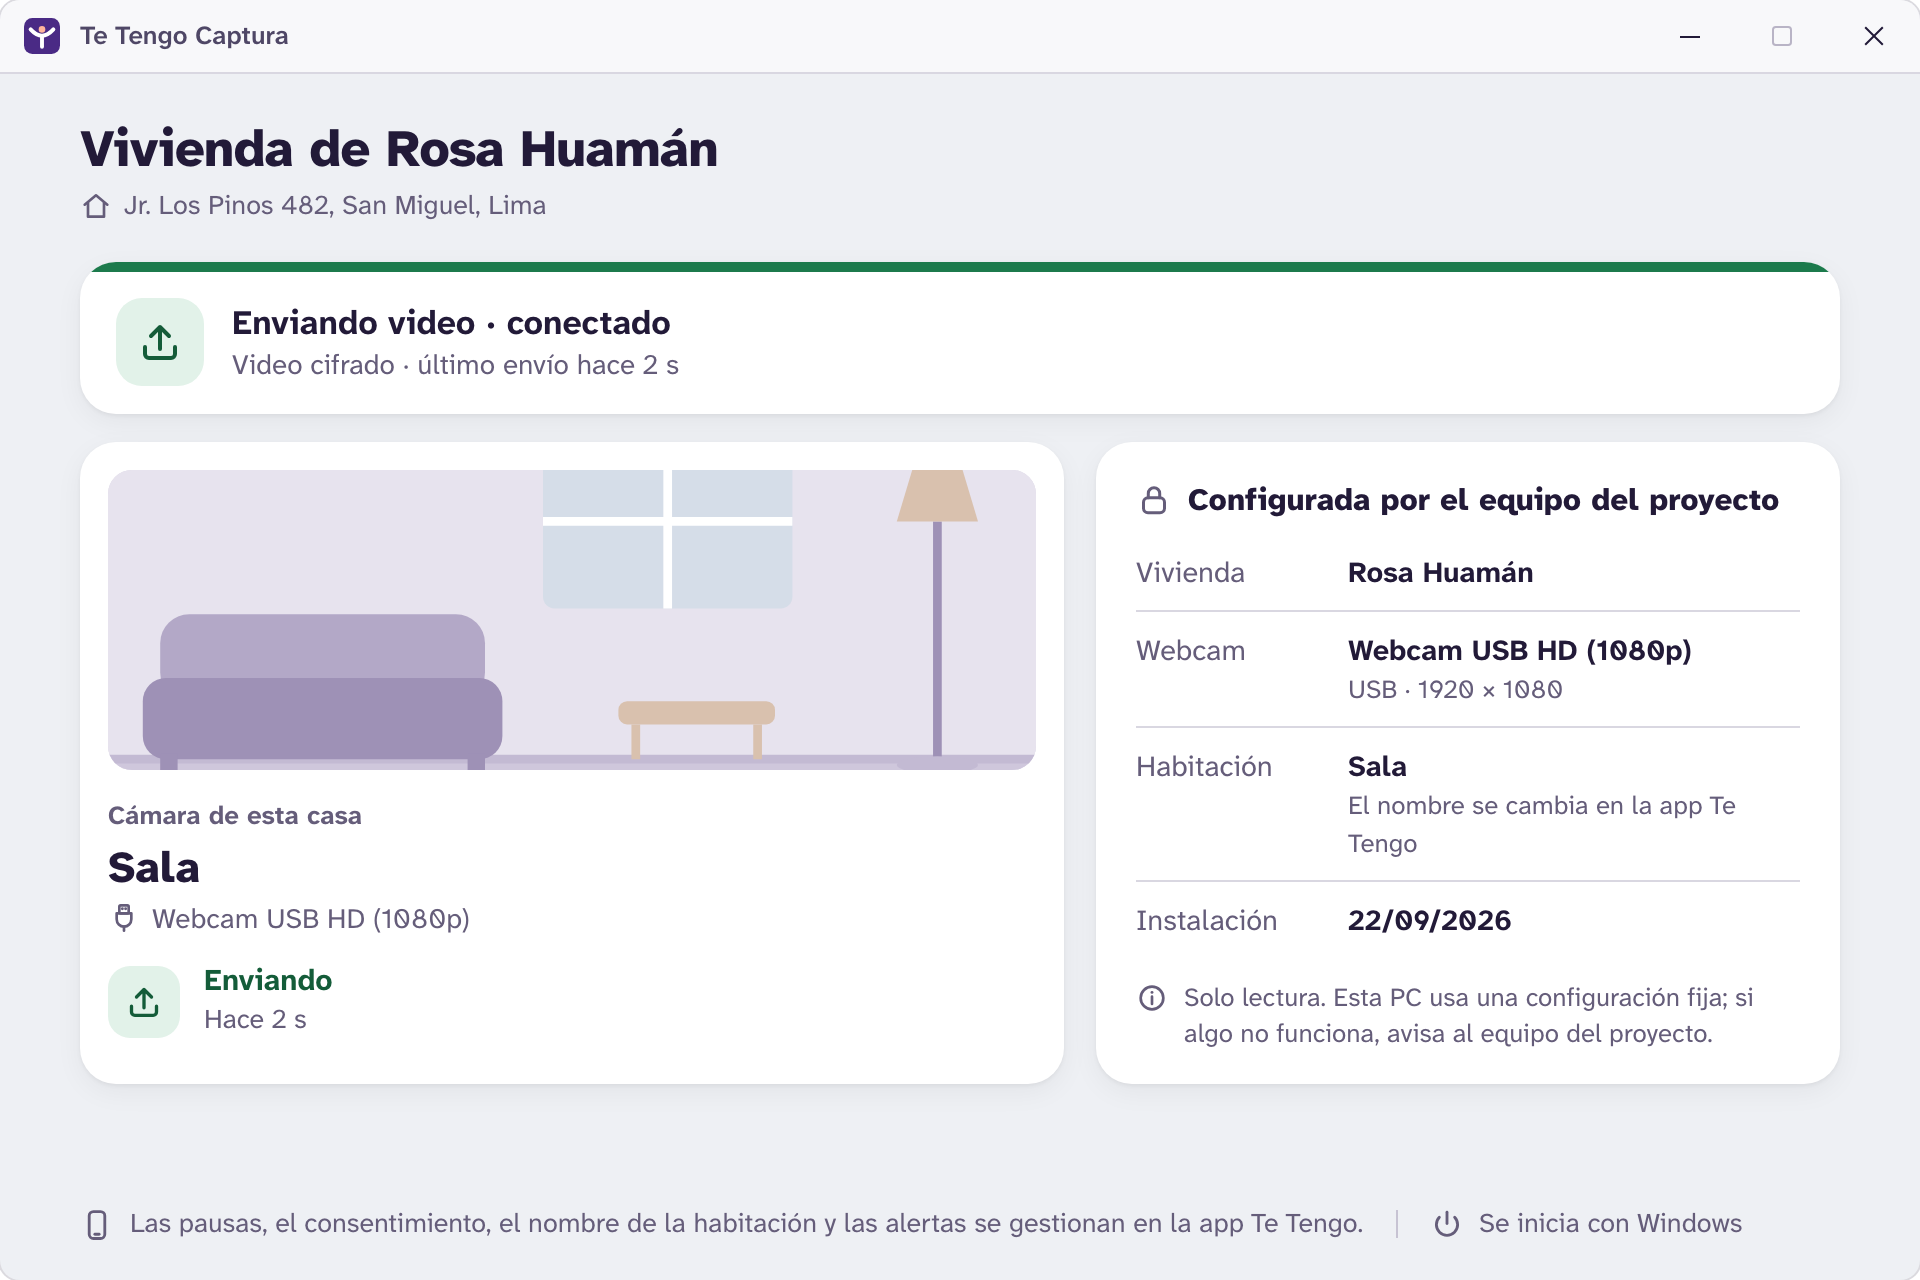The width and height of the screenshot is (1920, 1280).
Task: Click the address Jr. Los Pinos 482
Action: click(x=335, y=205)
